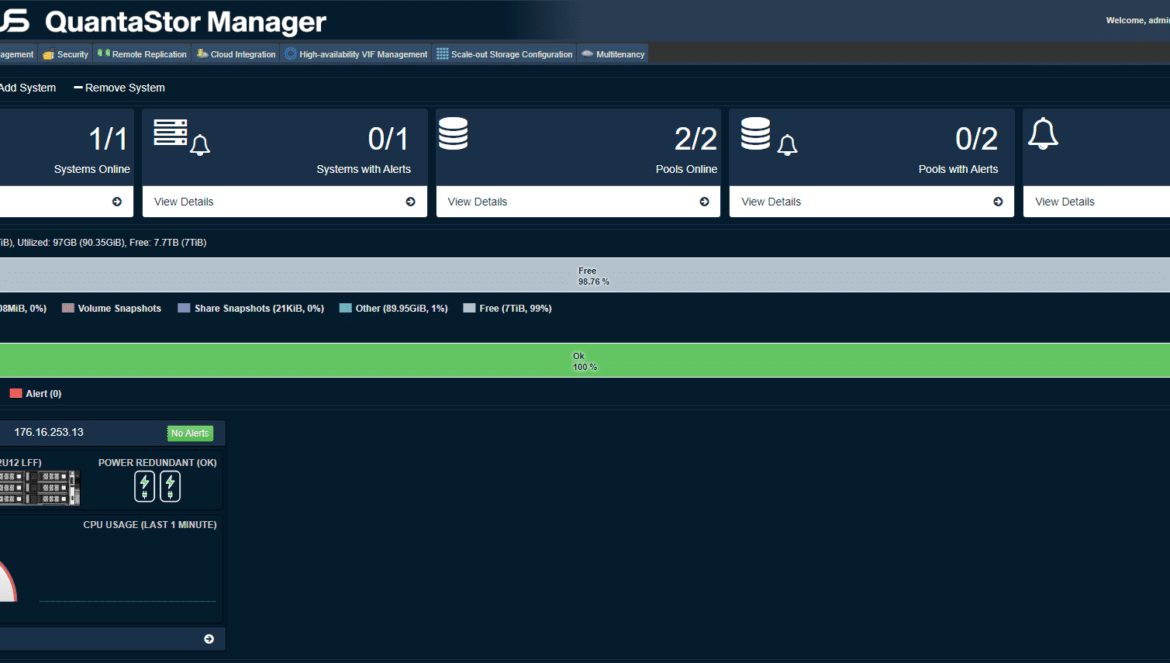Click the Systems with Alerts server-bell icon

tap(181, 137)
